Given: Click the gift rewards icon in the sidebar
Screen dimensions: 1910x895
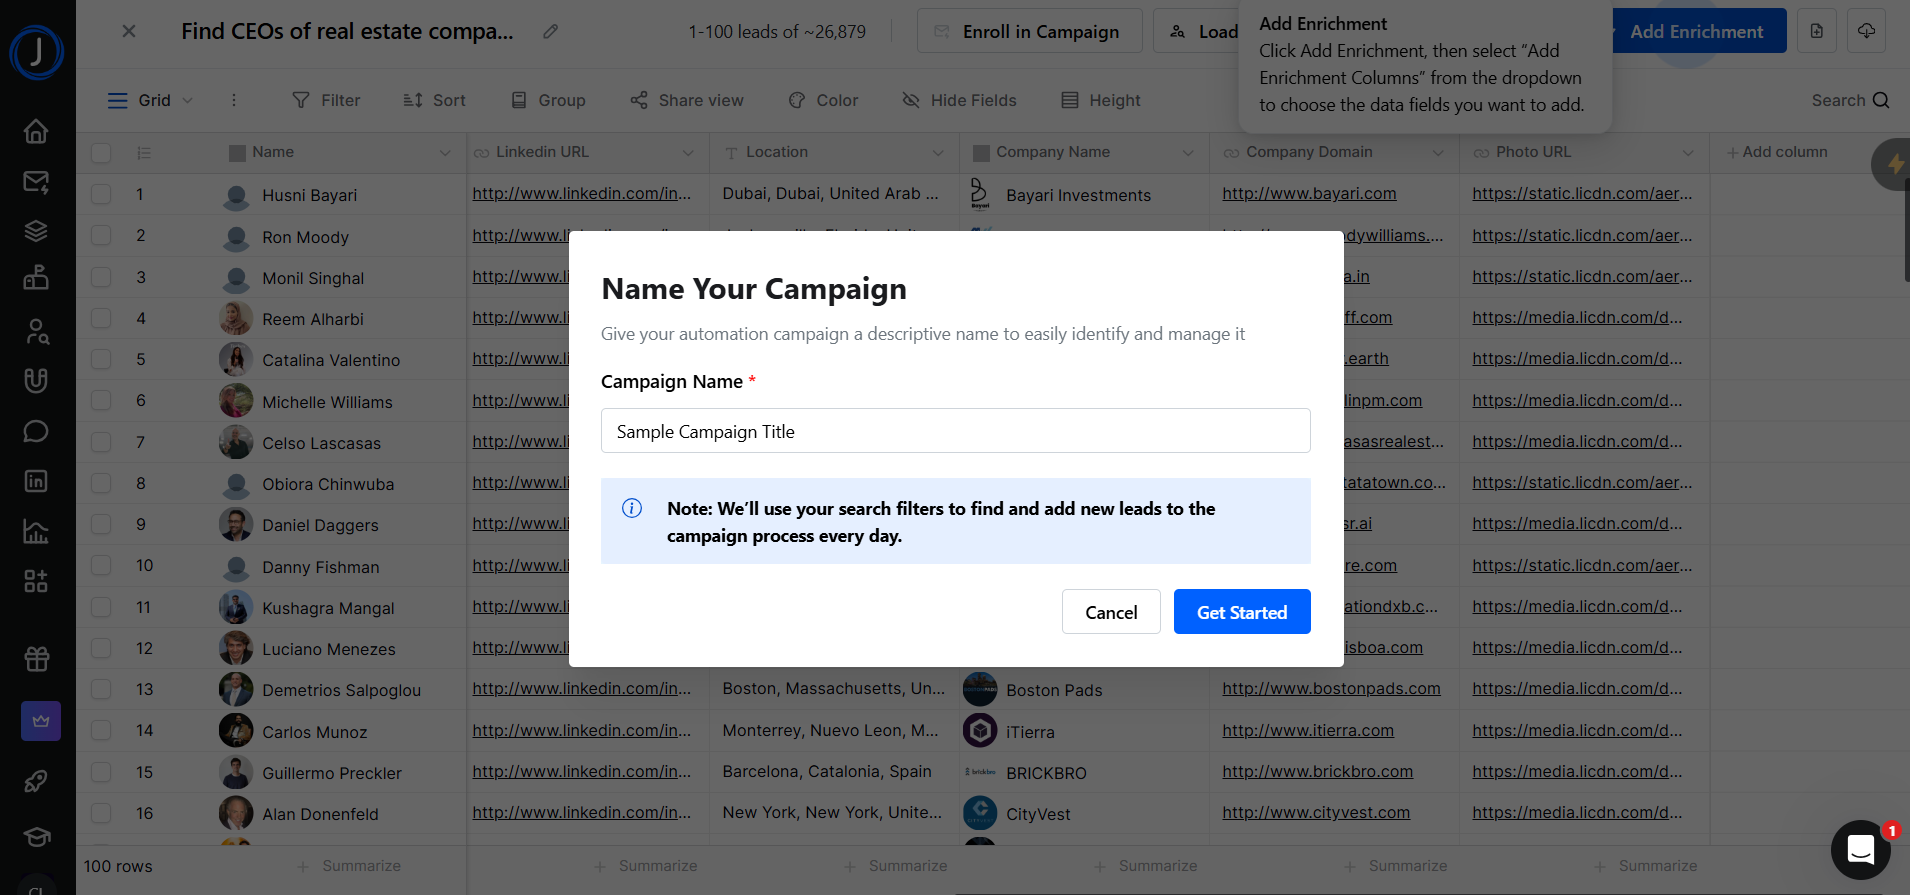Looking at the screenshot, I should [35, 659].
